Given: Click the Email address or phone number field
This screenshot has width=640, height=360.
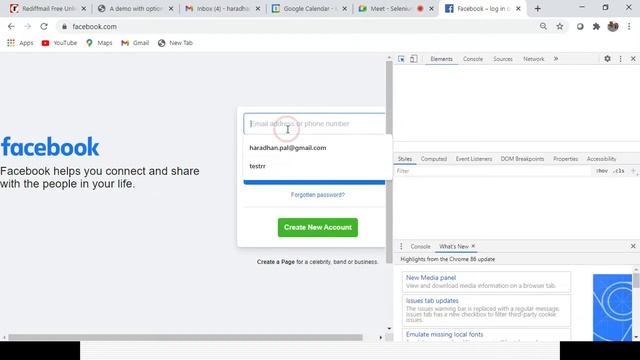Looking at the screenshot, I should click(314, 124).
